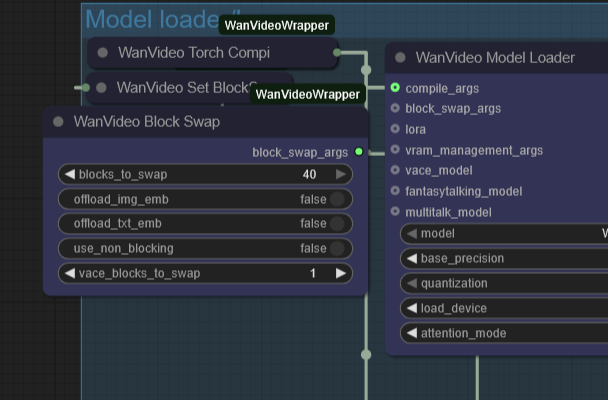Click the WanVideo Set BlockSwap node collapse dot
608x400 pixels.
click(101, 88)
